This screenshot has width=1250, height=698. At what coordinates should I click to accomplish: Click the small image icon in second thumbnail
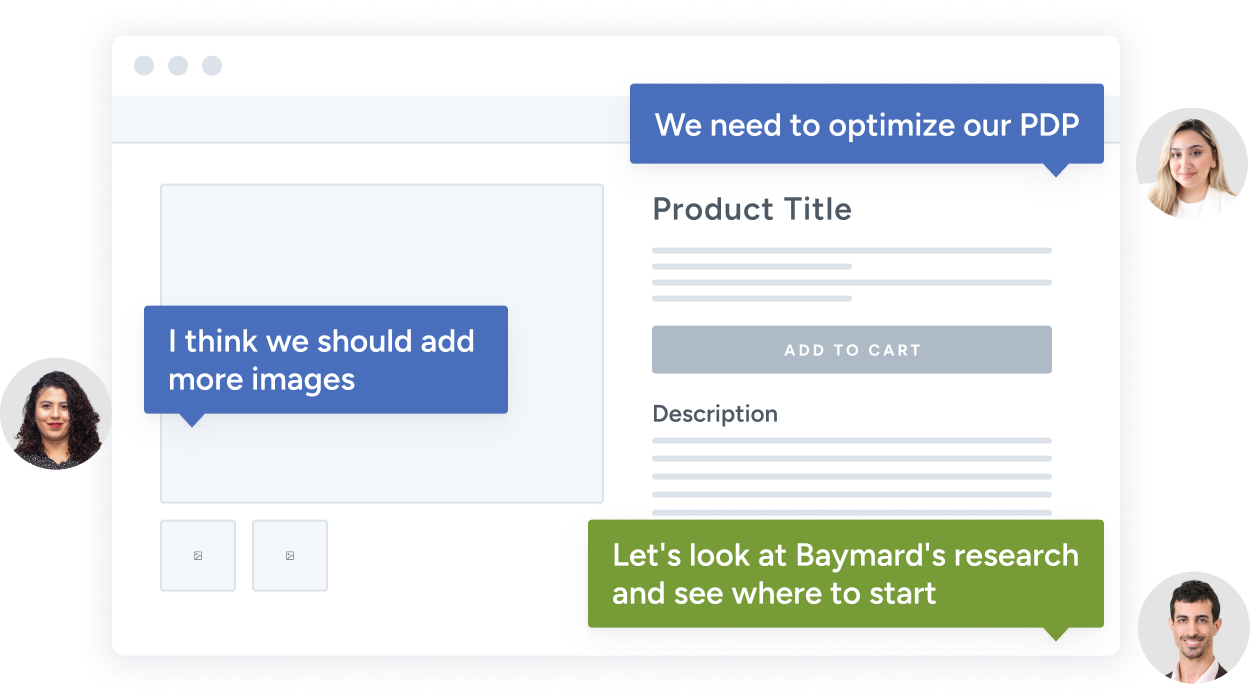click(290, 556)
